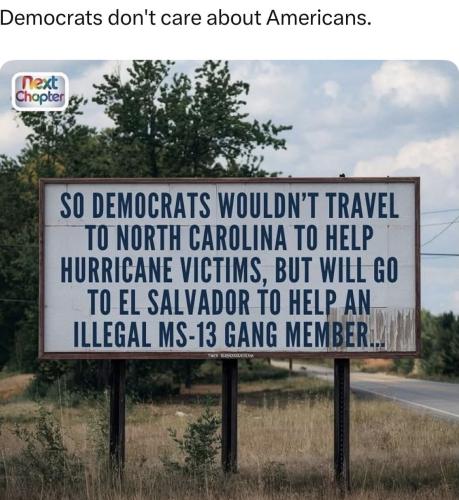459x500 pixels.
Task: Click the smudged patch on the billboard corner
Action: [372, 329]
